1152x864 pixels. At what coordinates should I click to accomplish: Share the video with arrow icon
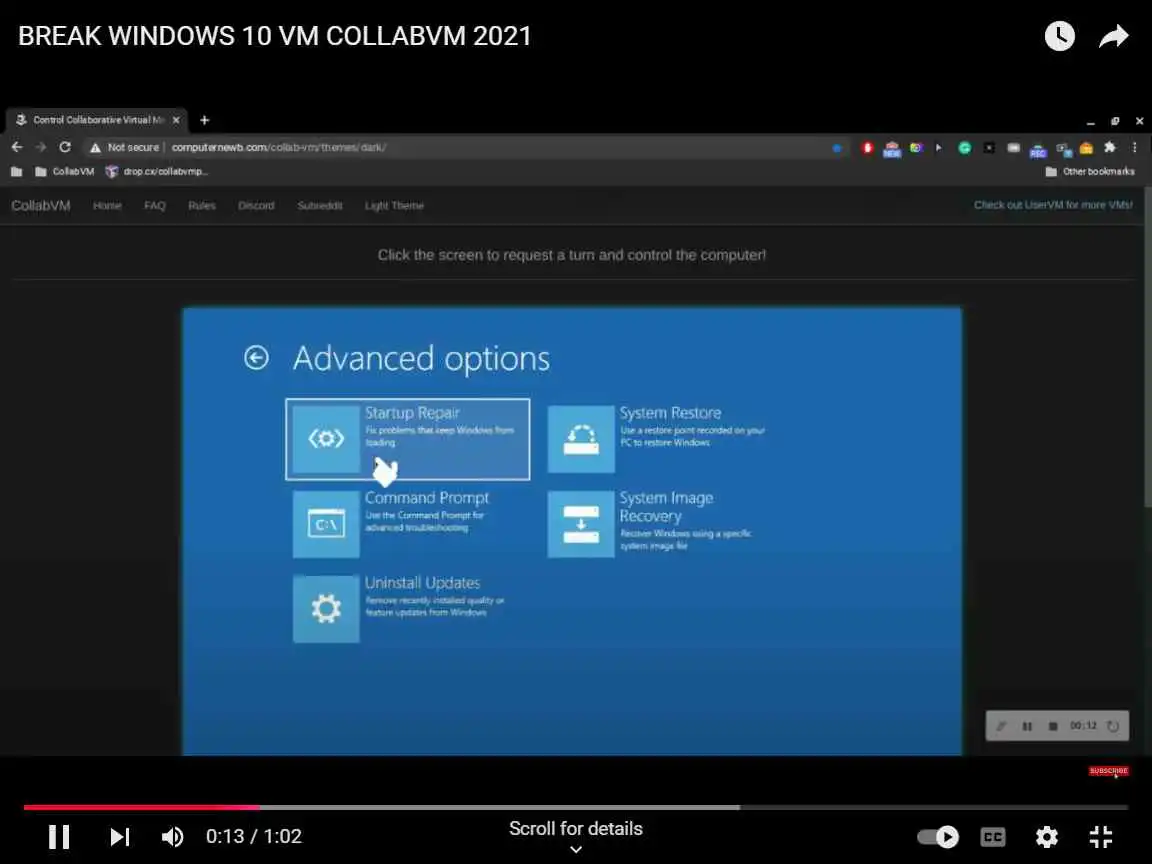tap(1114, 36)
